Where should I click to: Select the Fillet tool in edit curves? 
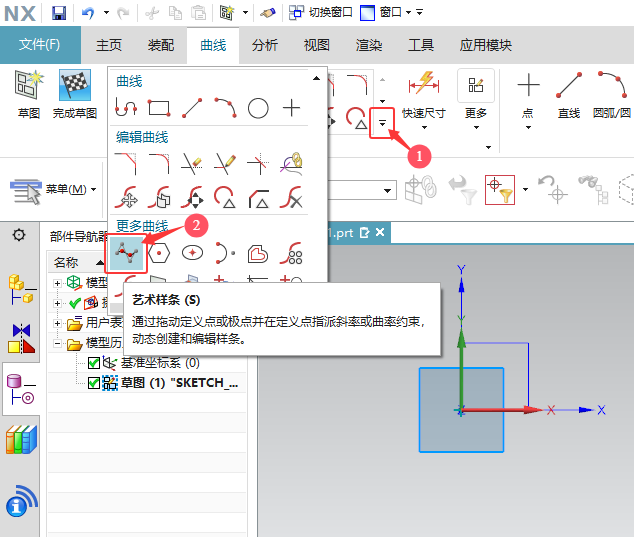point(159,164)
